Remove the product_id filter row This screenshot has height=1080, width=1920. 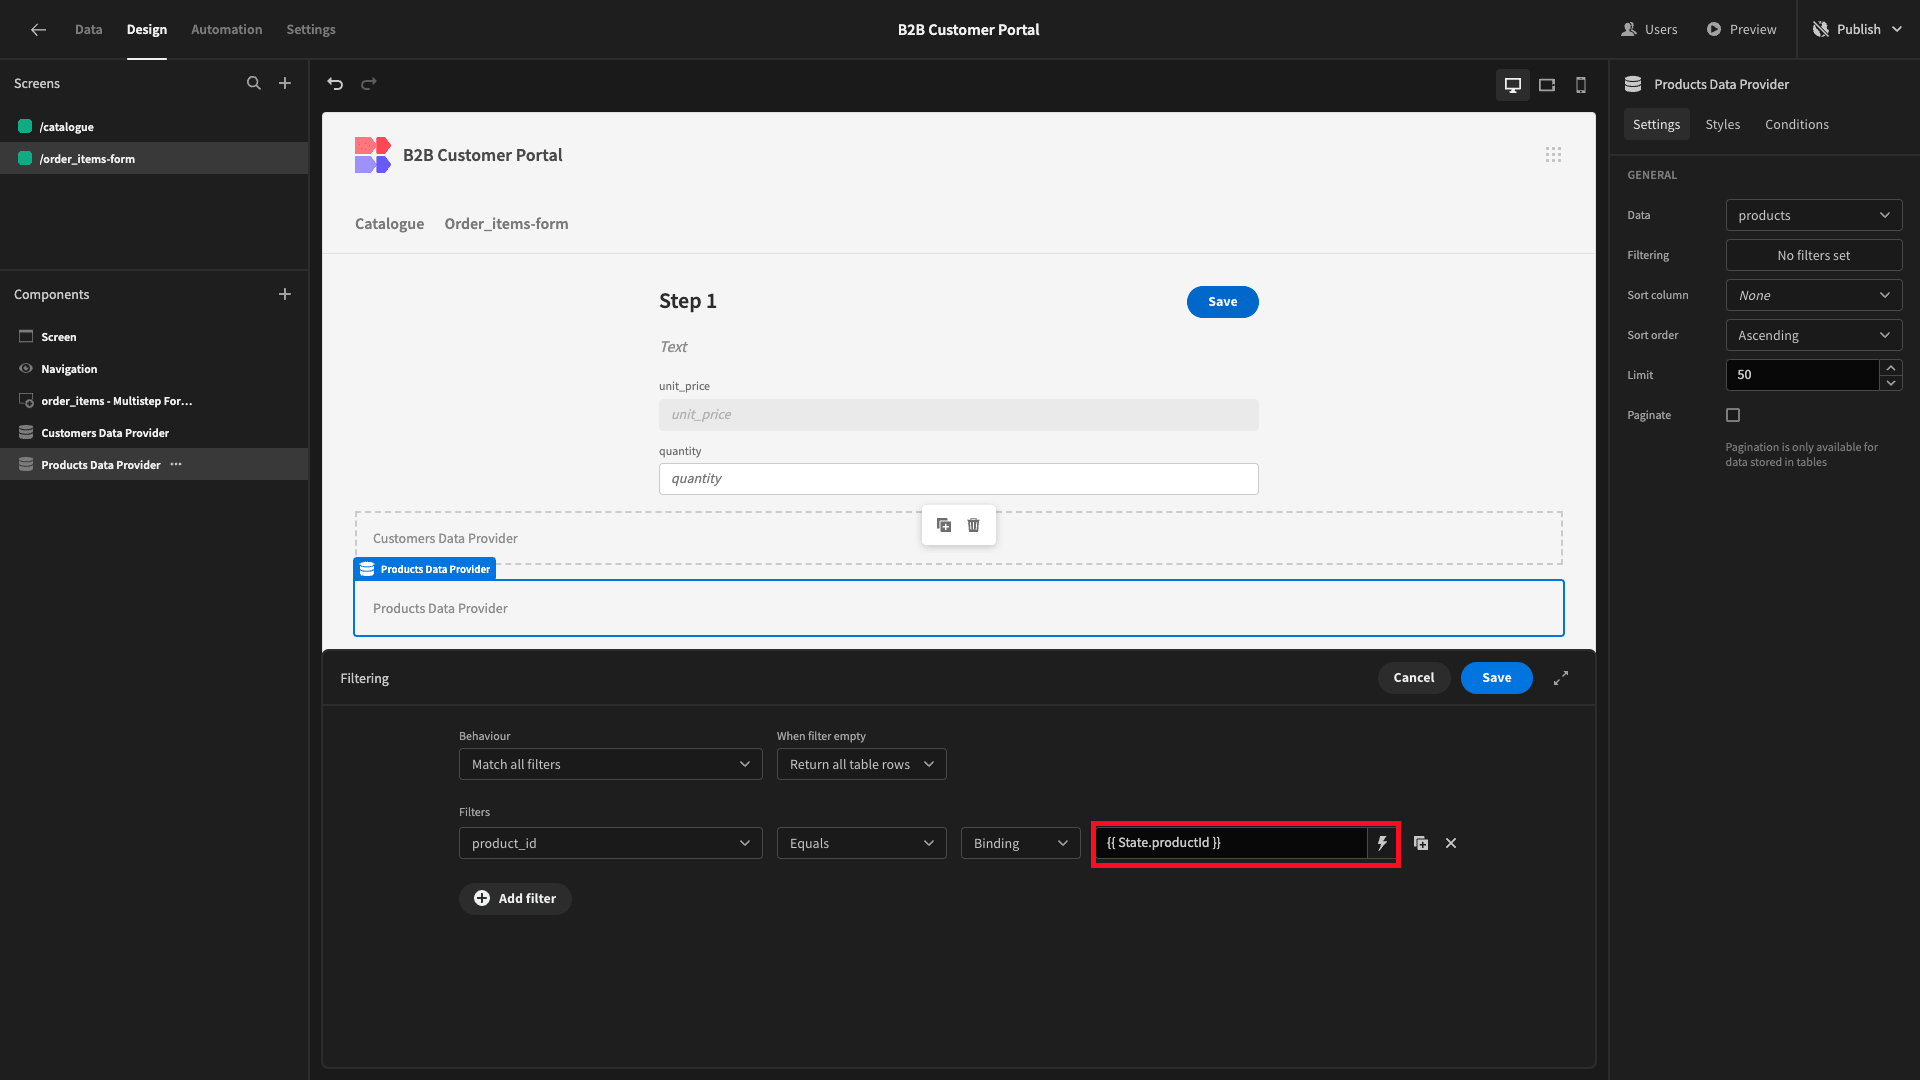[1451, 843]
